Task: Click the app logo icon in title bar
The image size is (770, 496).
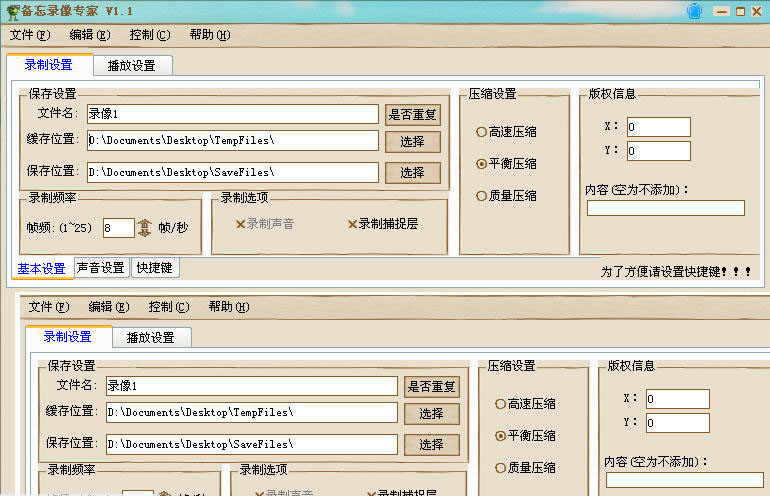Action: pyautogui.click(x=11, y=11)
